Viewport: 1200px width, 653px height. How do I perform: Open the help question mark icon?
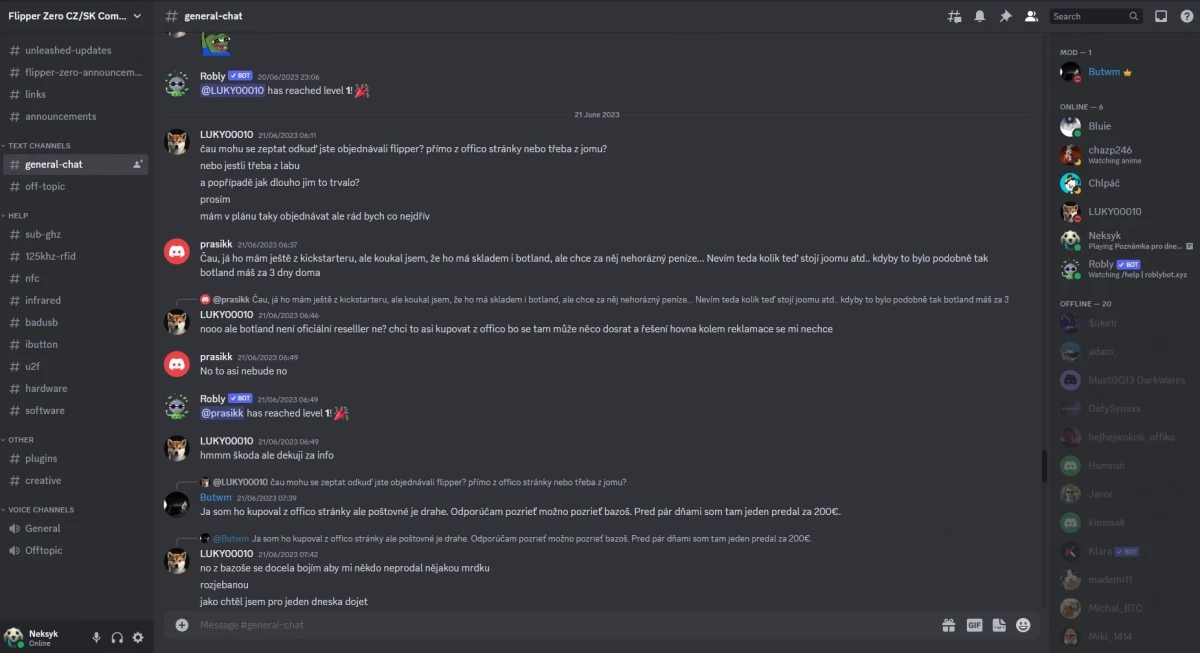(x=1187, y=16)
